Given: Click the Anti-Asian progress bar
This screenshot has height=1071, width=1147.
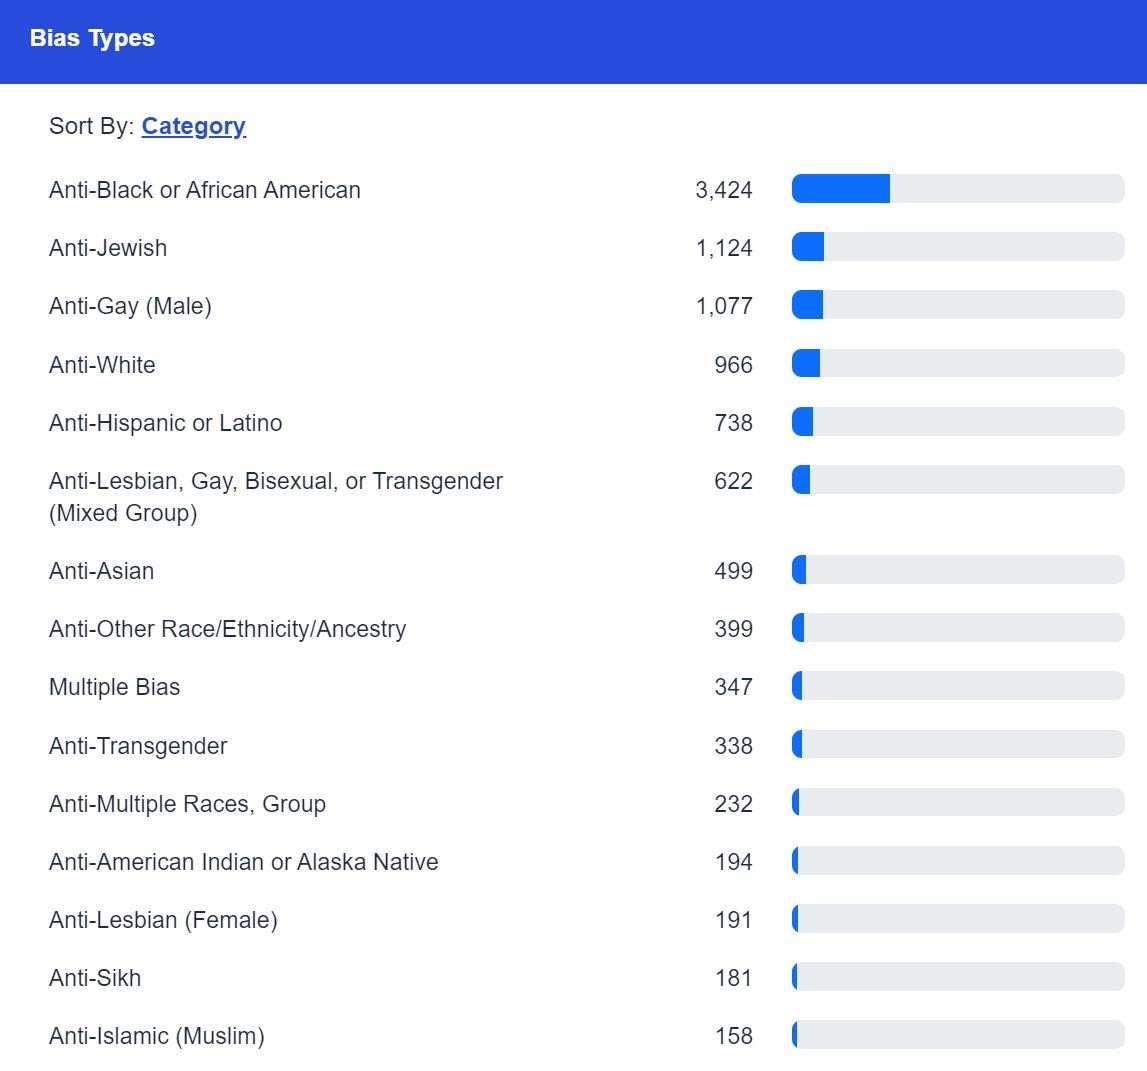Looking at the screenshot, I should tap(957, 570).
